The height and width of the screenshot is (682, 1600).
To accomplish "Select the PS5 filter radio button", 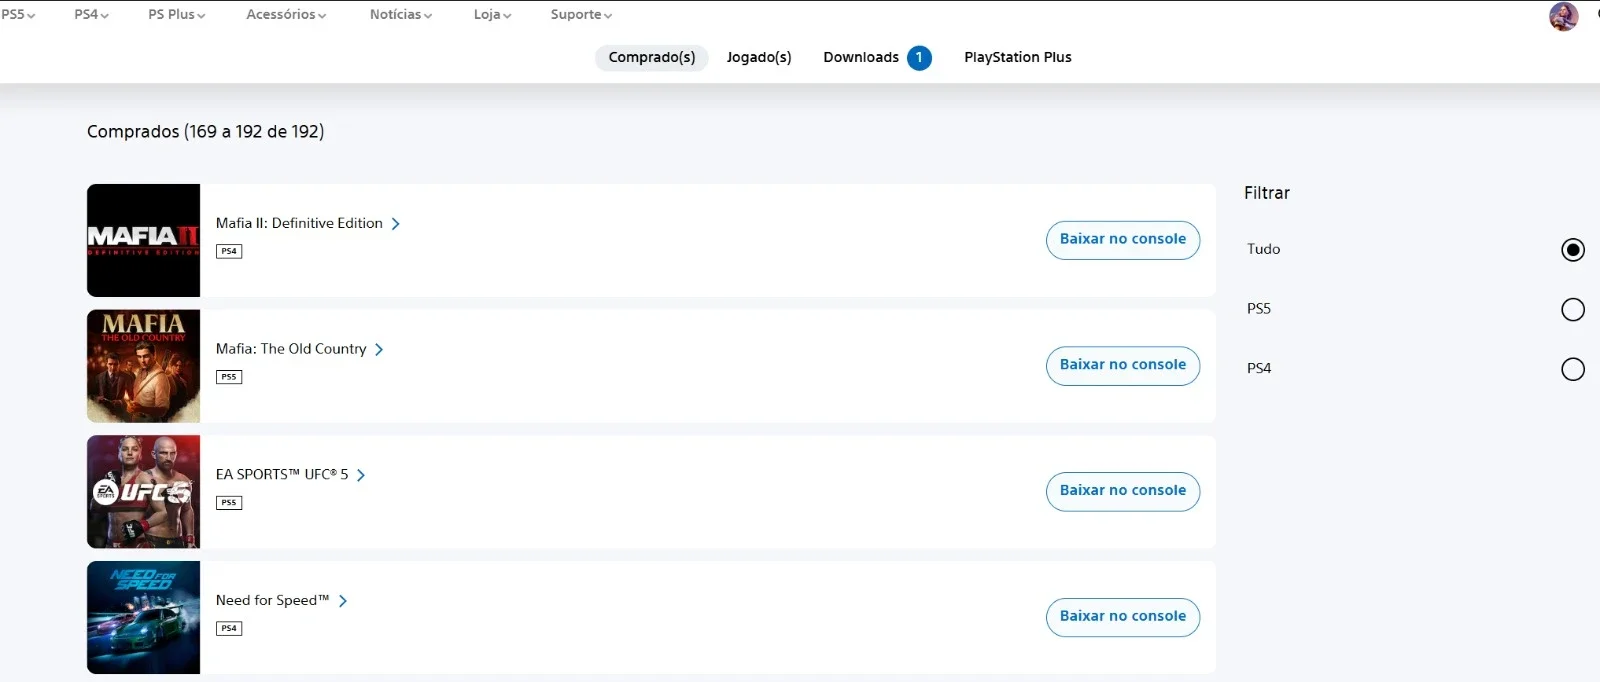I will click(x=1573, y=310).
